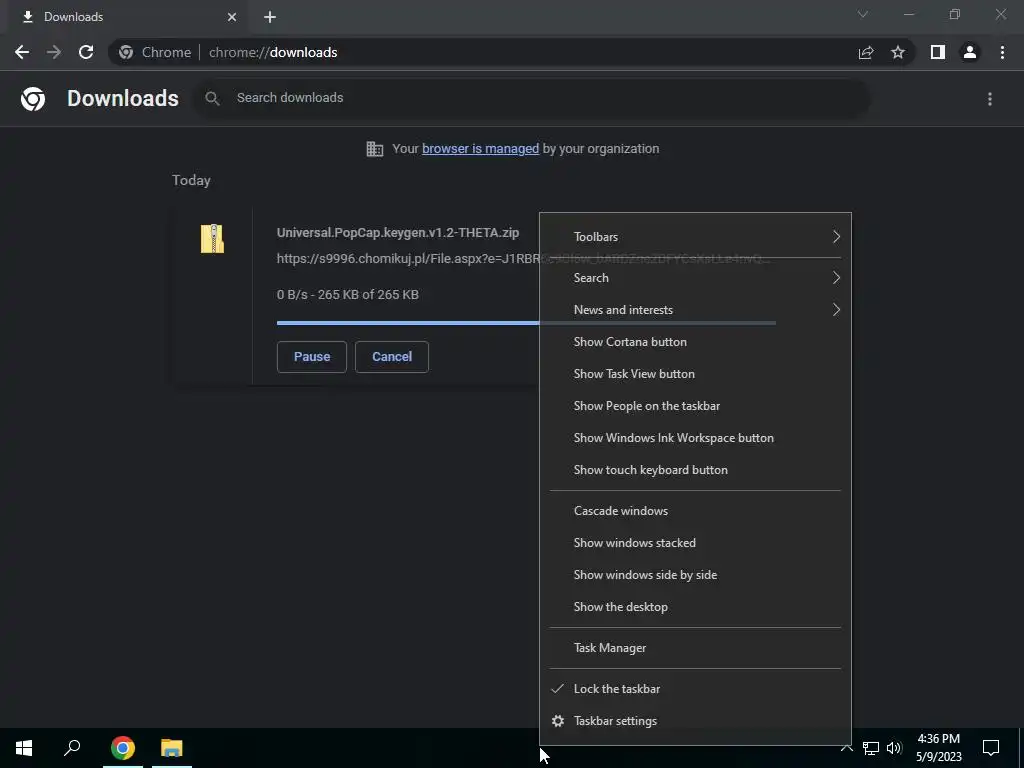Cancel the download

tap(392, 357)
